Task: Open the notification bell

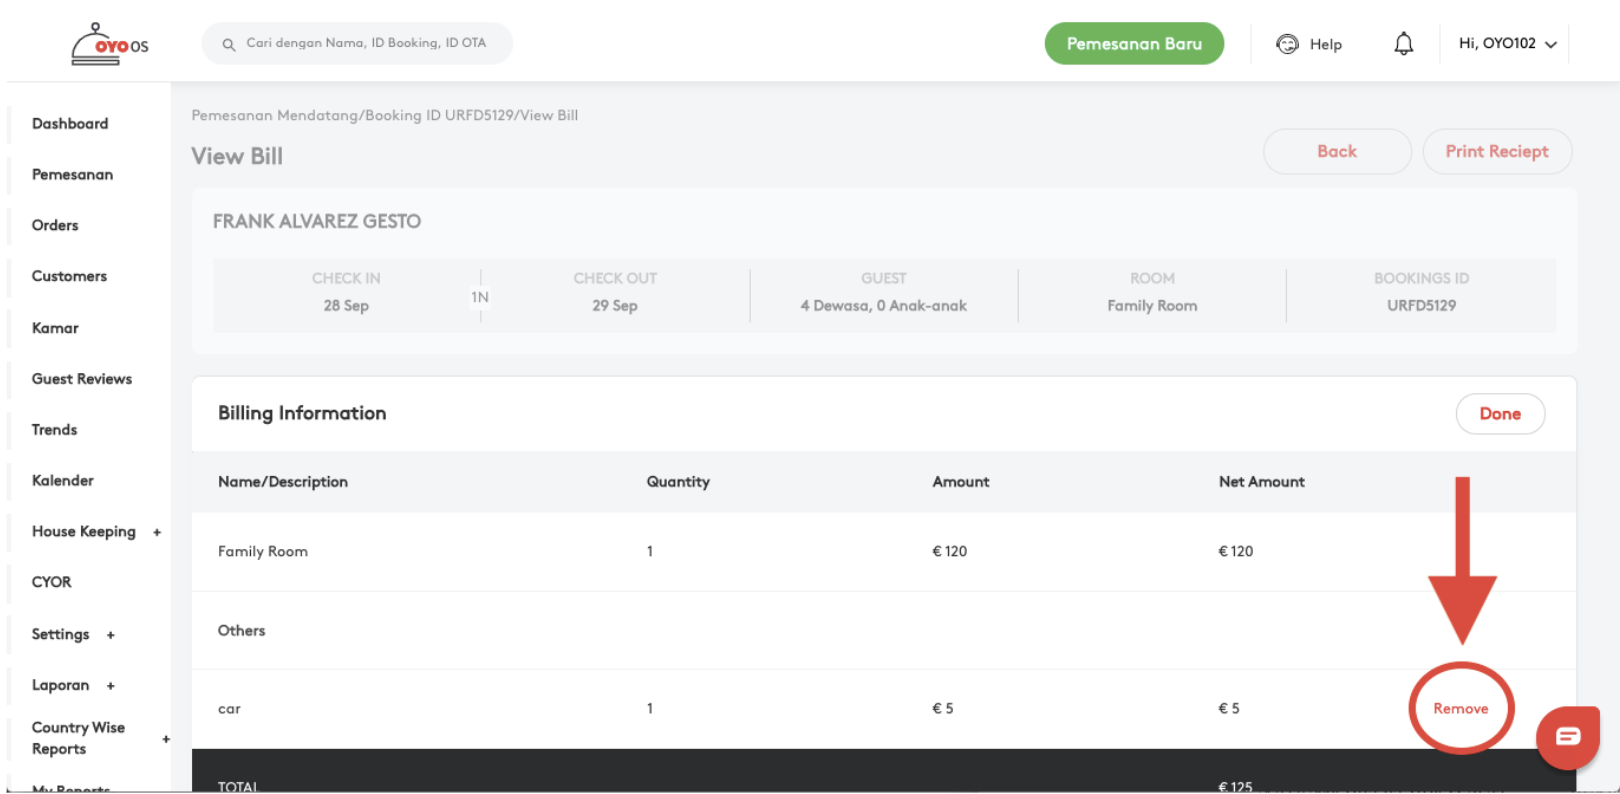Action: pos(1404,44)
